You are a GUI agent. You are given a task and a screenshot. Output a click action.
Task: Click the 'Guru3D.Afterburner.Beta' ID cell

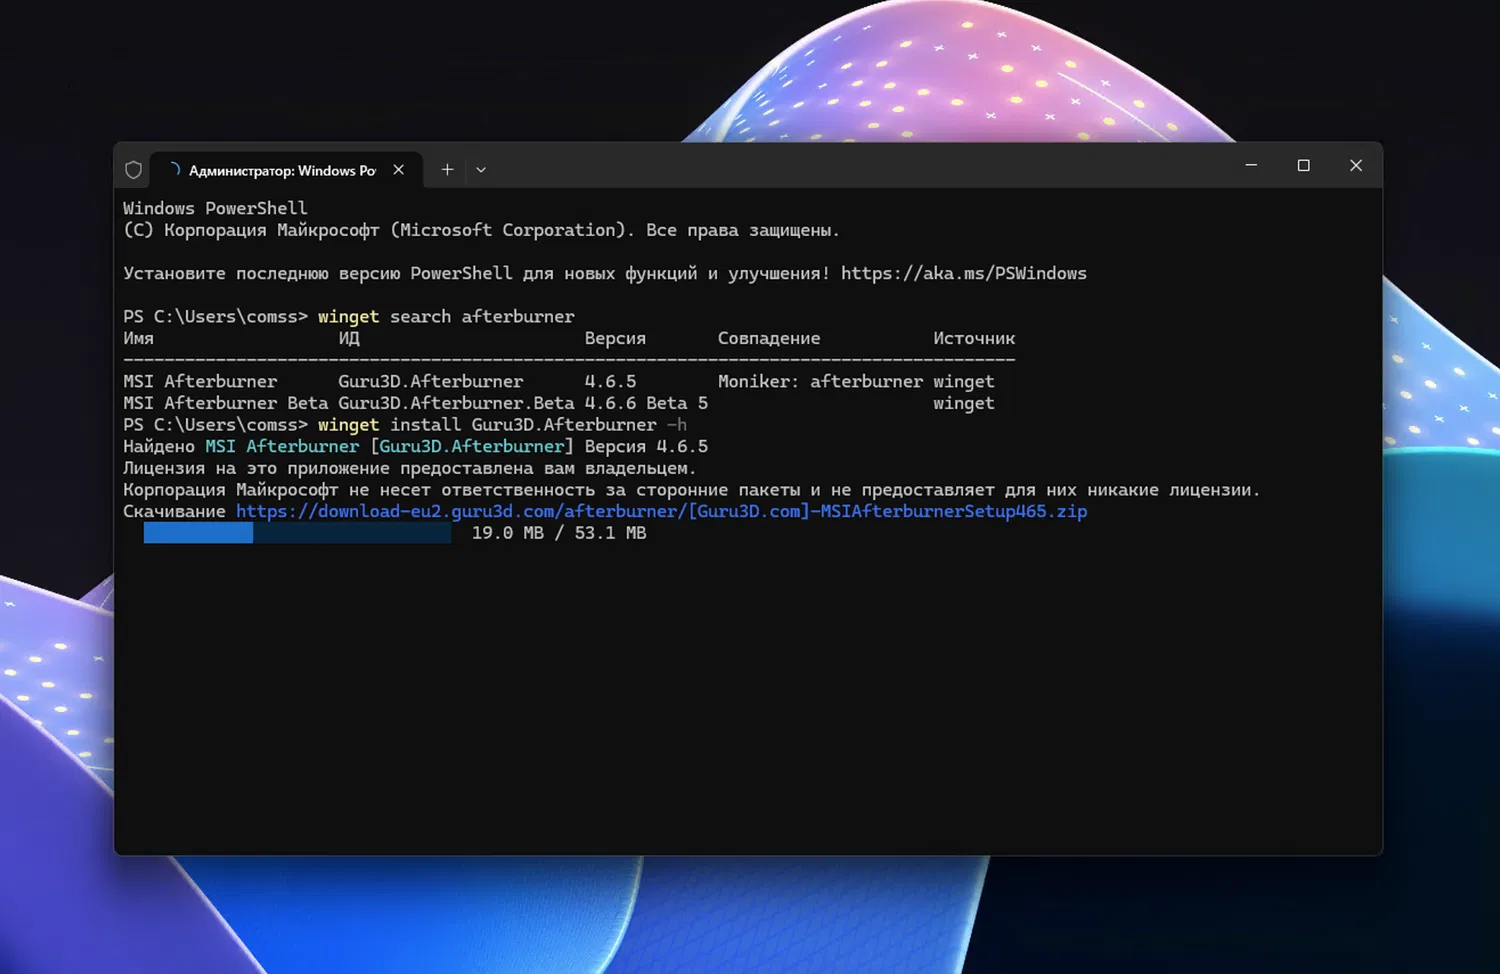456,403
